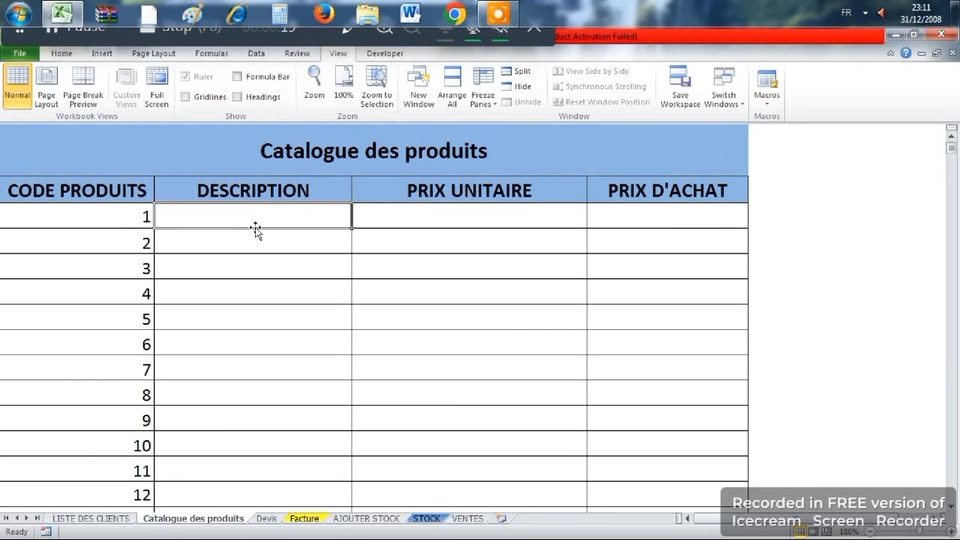The height and width of the screenshot is (540, 960).
Task: Open a New Window
Action: [419, 86]
